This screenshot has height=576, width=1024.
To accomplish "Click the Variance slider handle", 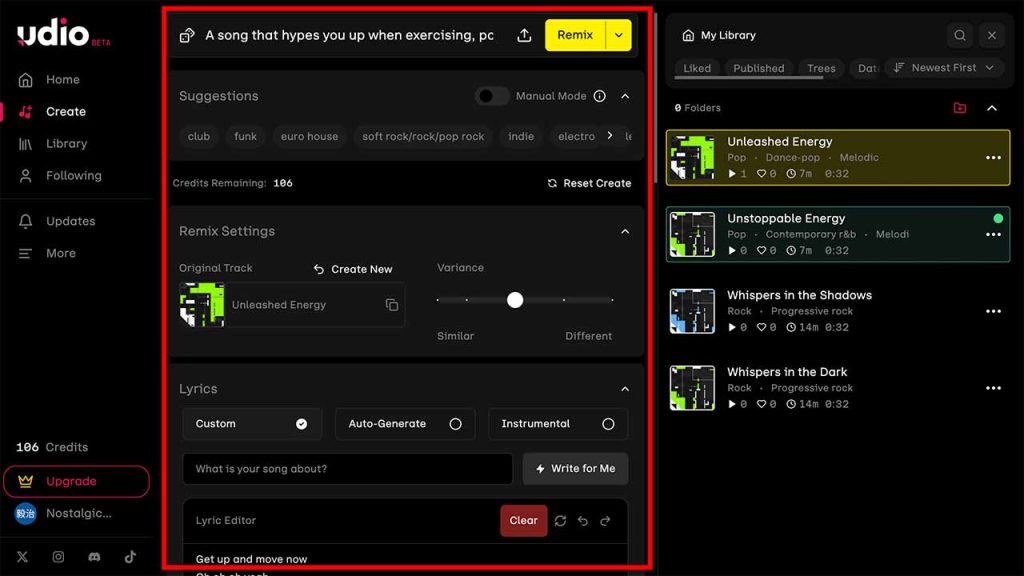I will [515, 300].
